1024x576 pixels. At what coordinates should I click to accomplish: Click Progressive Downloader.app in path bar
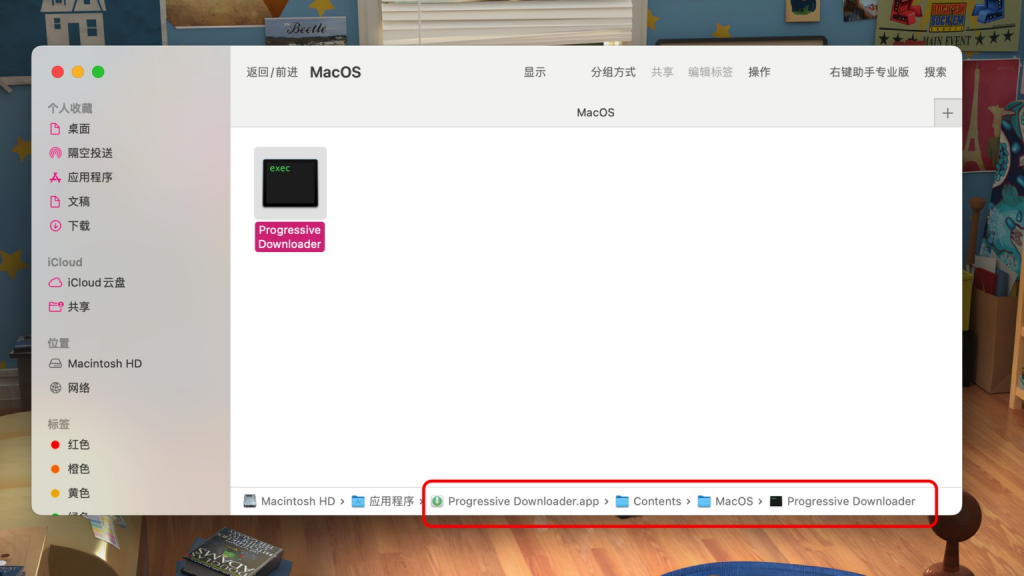[522, 501]
